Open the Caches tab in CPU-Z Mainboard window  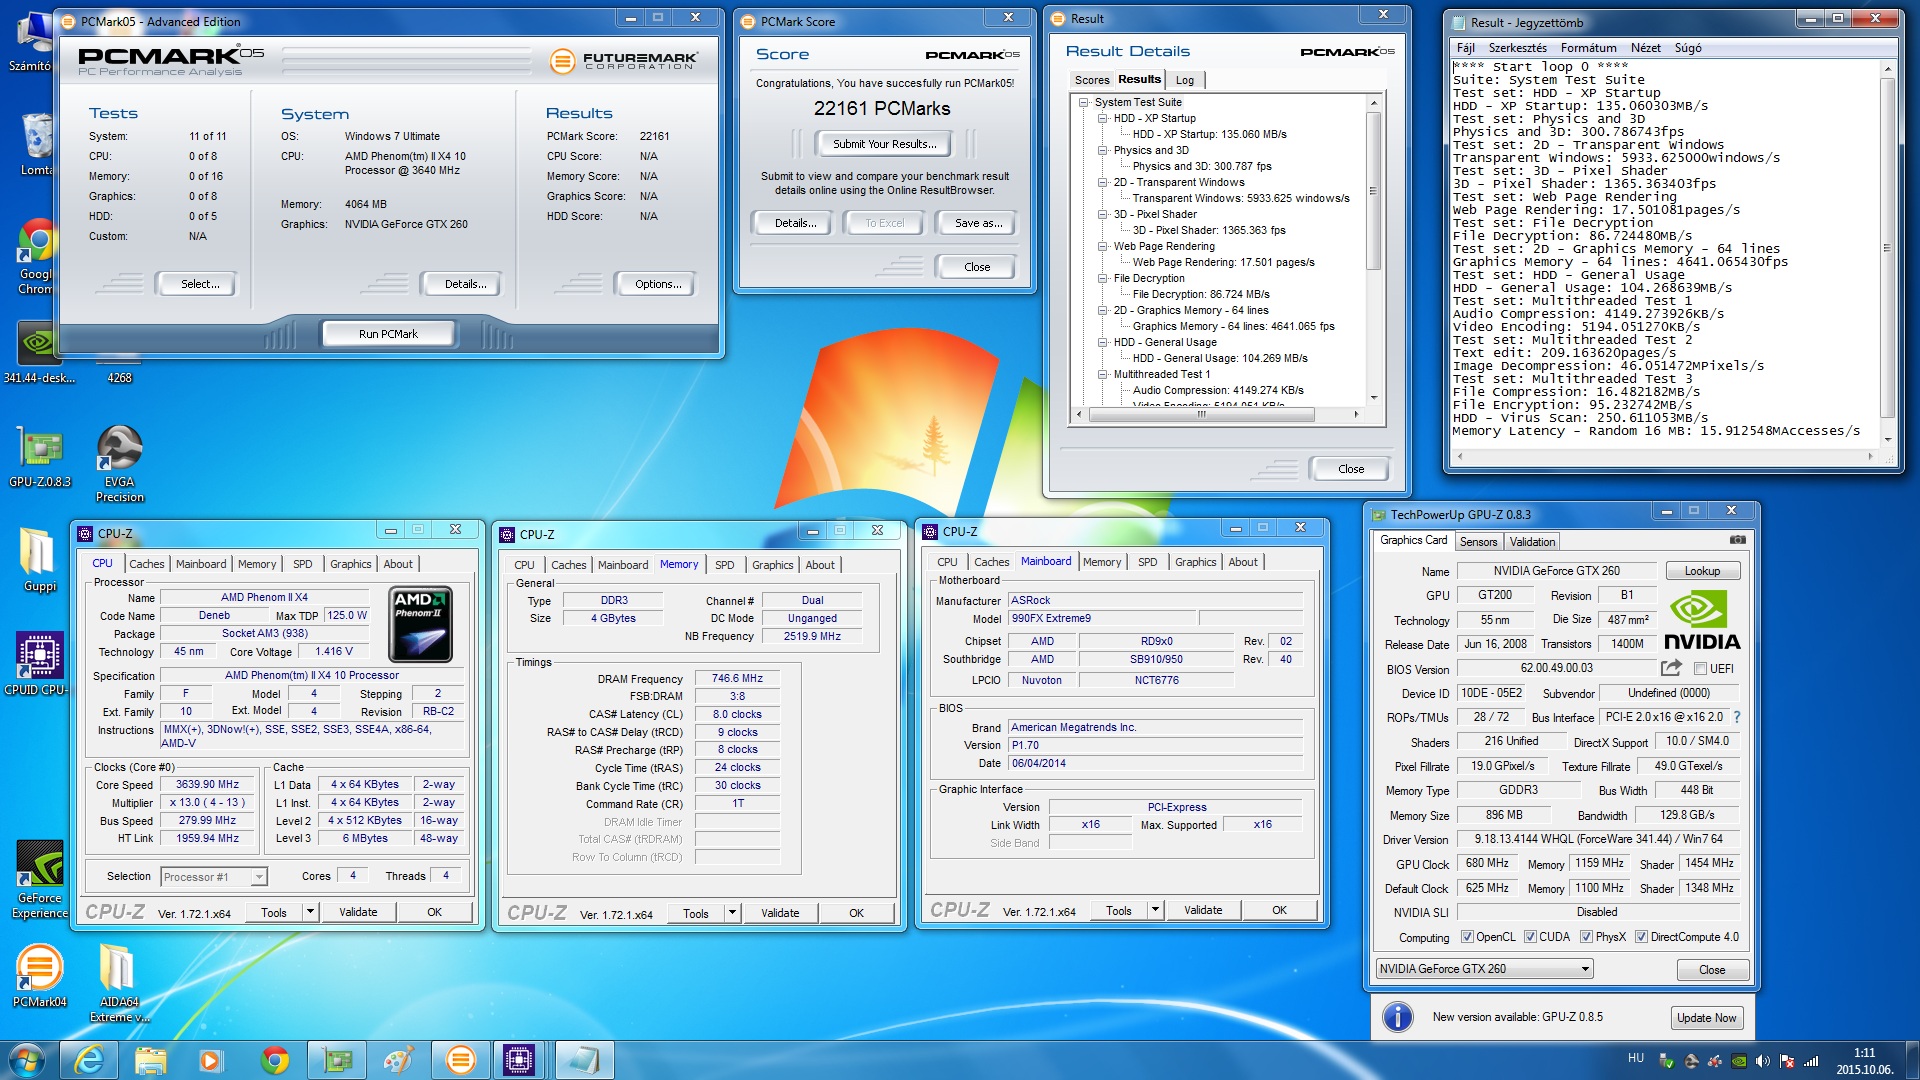click(x=991, y=562)
